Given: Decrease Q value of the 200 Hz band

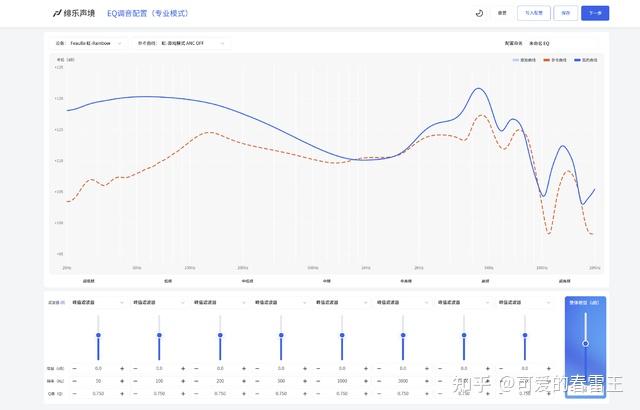Looking at the screenshot, I should [x=196, y=394].
